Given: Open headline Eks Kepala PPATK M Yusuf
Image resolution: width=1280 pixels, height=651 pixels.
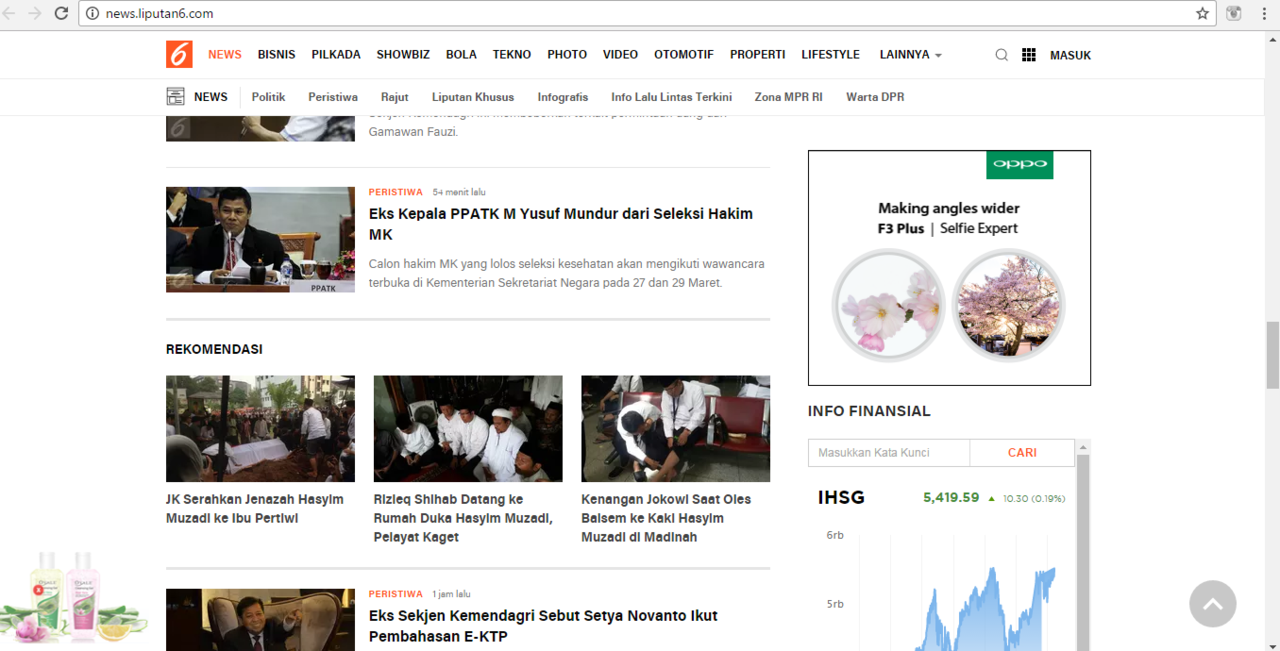Looking at the screenshot, I should coord(561,224).
